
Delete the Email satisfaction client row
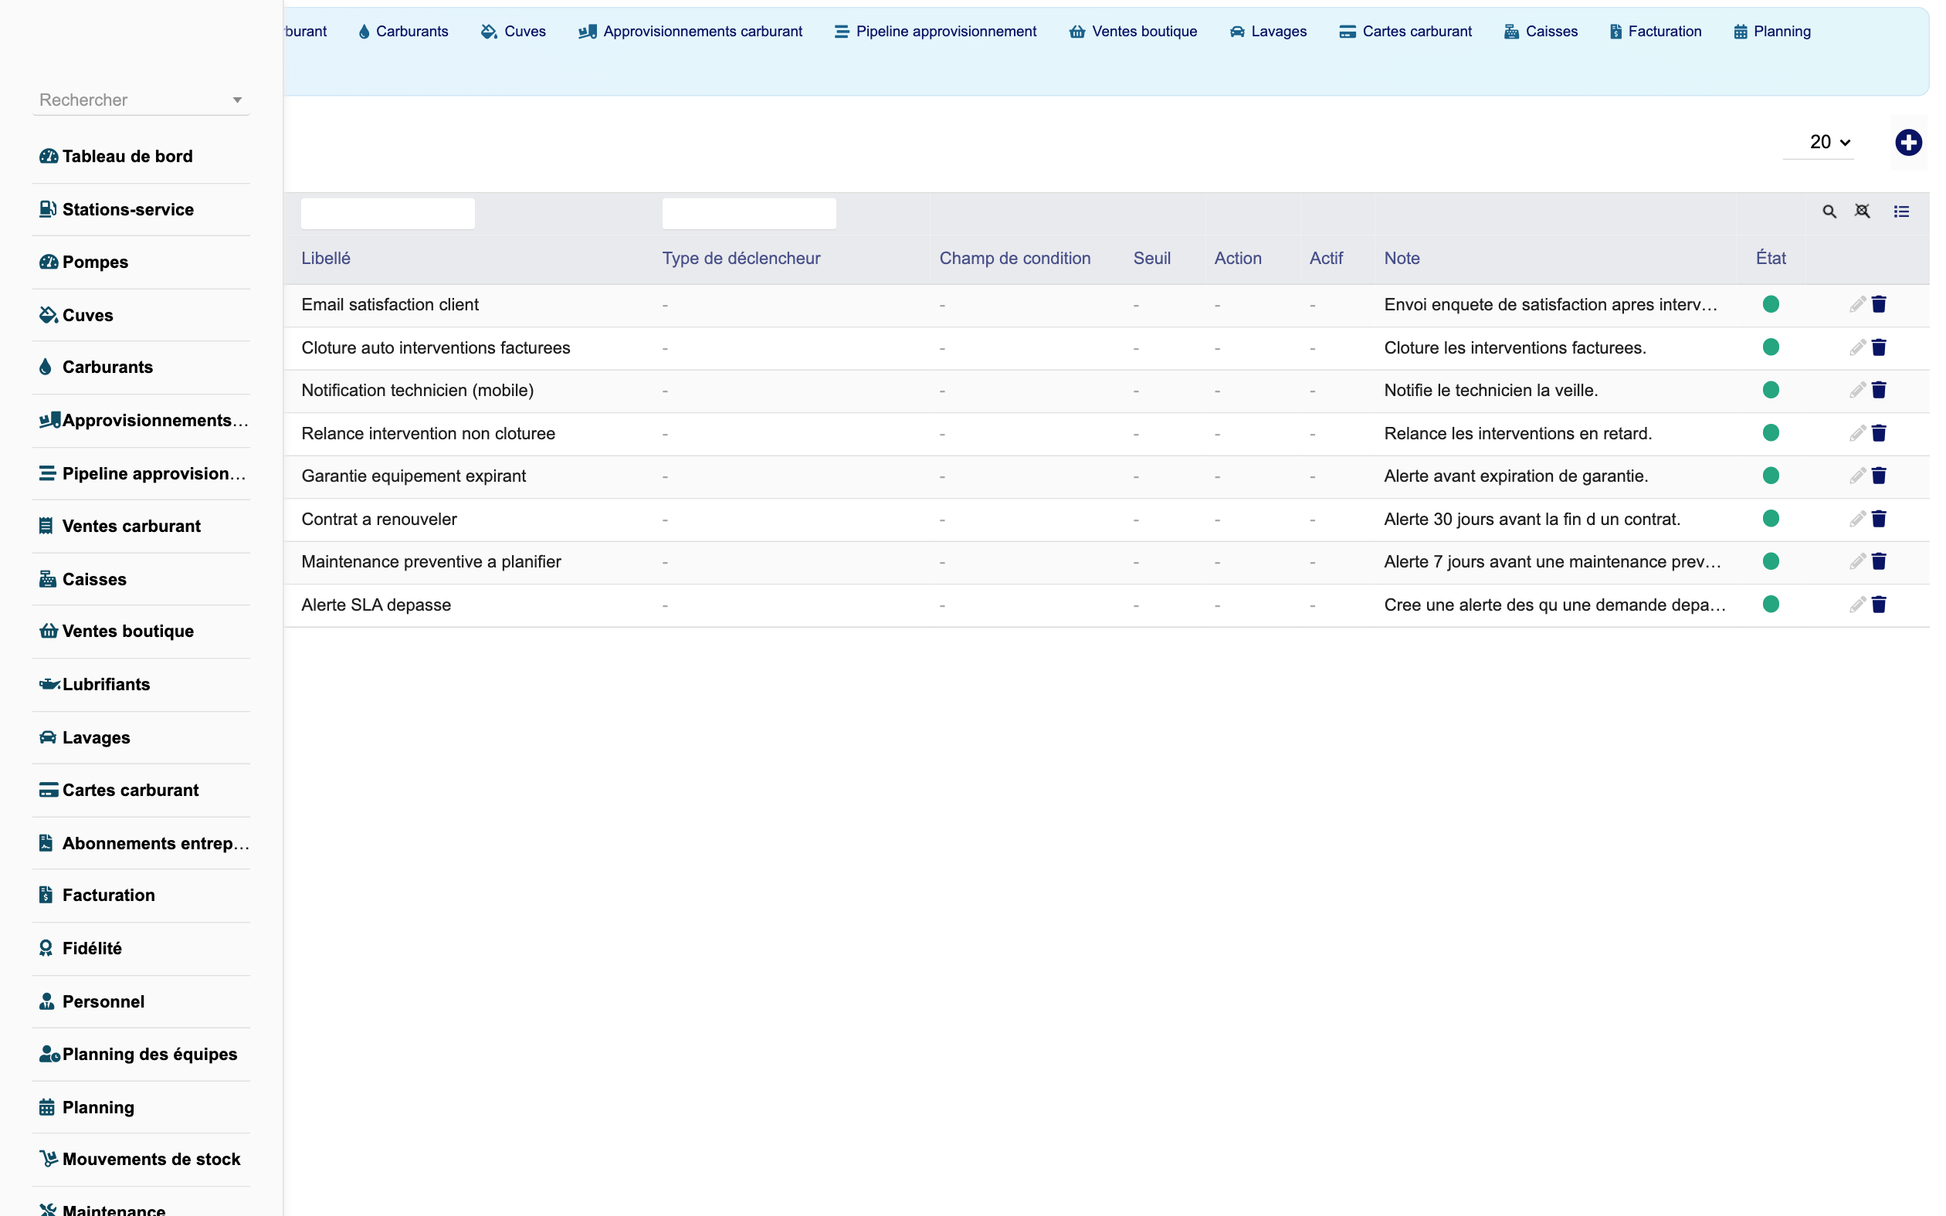click(x=1879, y=304)
